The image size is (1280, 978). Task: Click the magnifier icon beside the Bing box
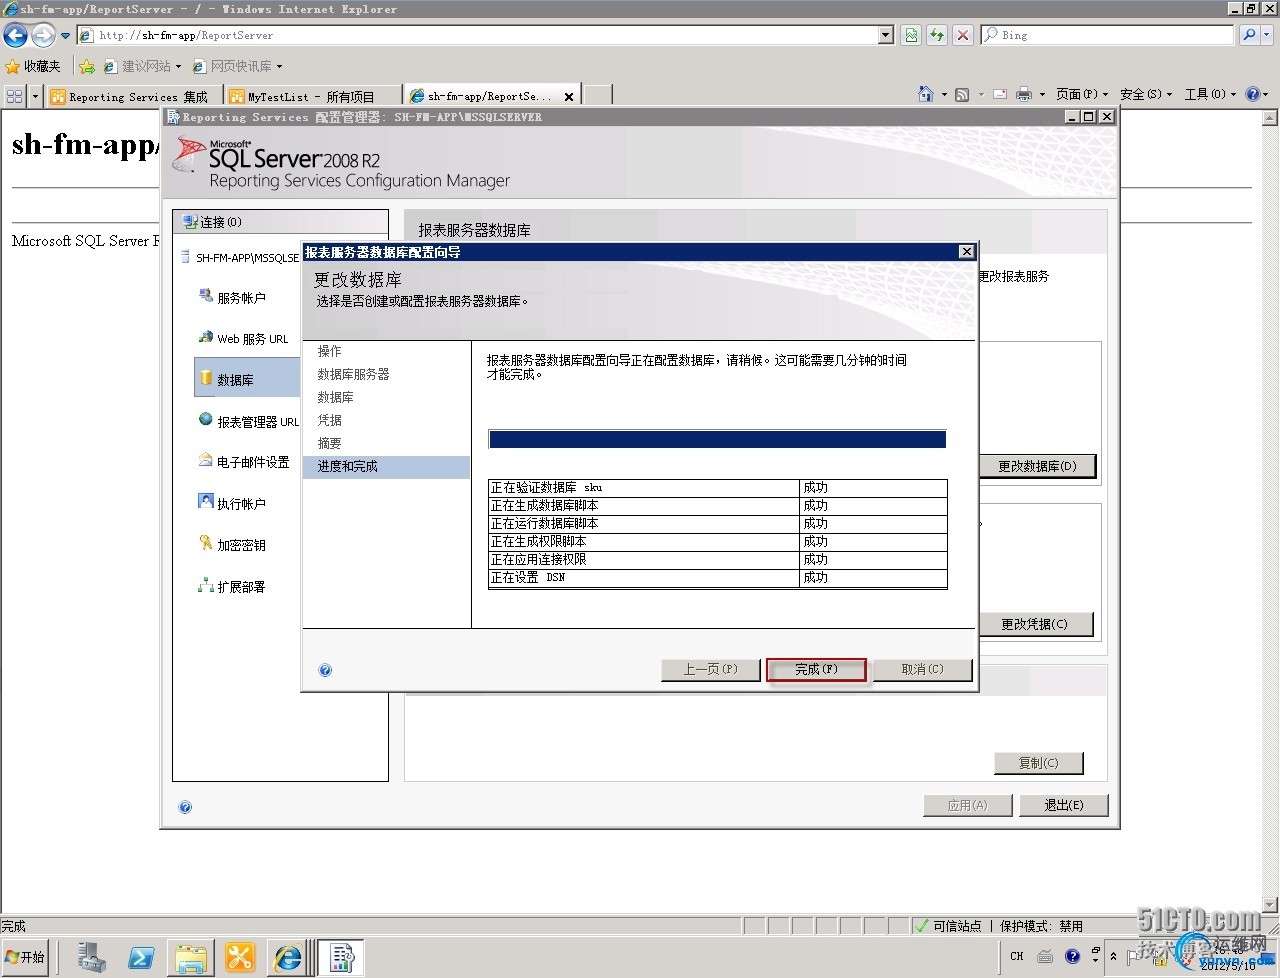(1249, 35)
